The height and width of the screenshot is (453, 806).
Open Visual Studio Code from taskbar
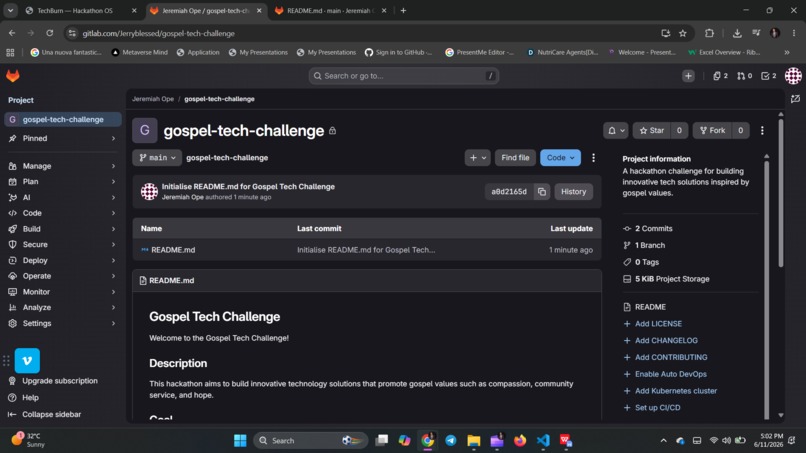pos(543,441)
